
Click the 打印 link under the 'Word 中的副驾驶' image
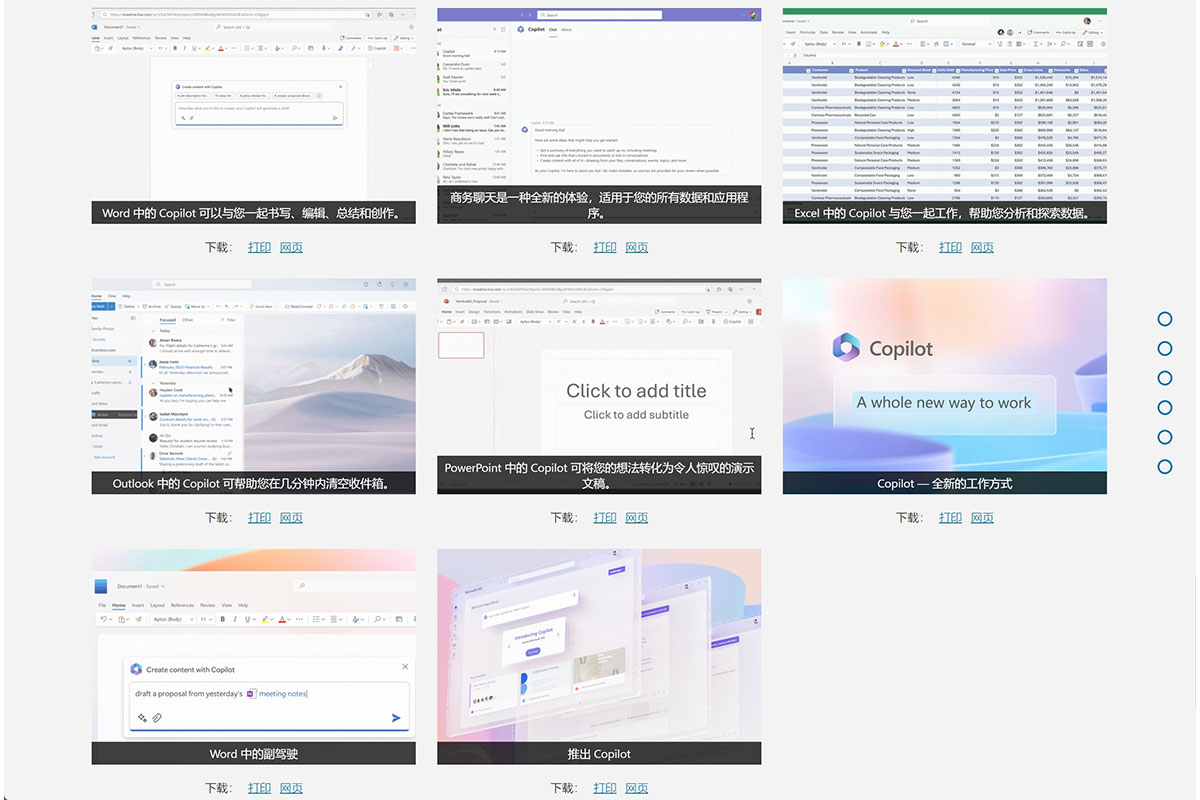point(259,787)
